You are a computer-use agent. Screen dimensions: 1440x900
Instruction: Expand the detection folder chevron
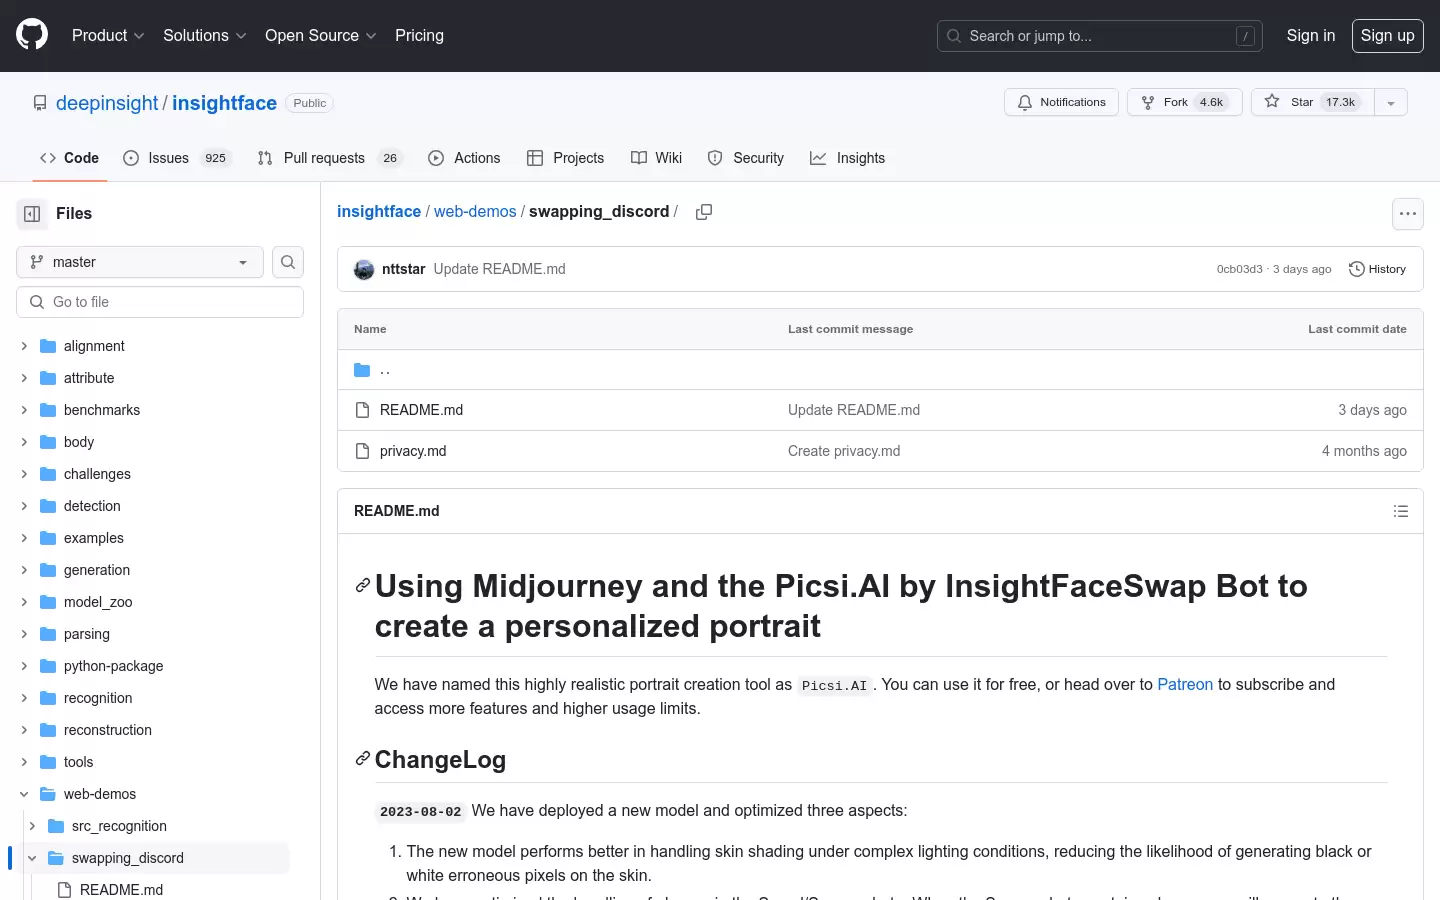pos(24,506)
